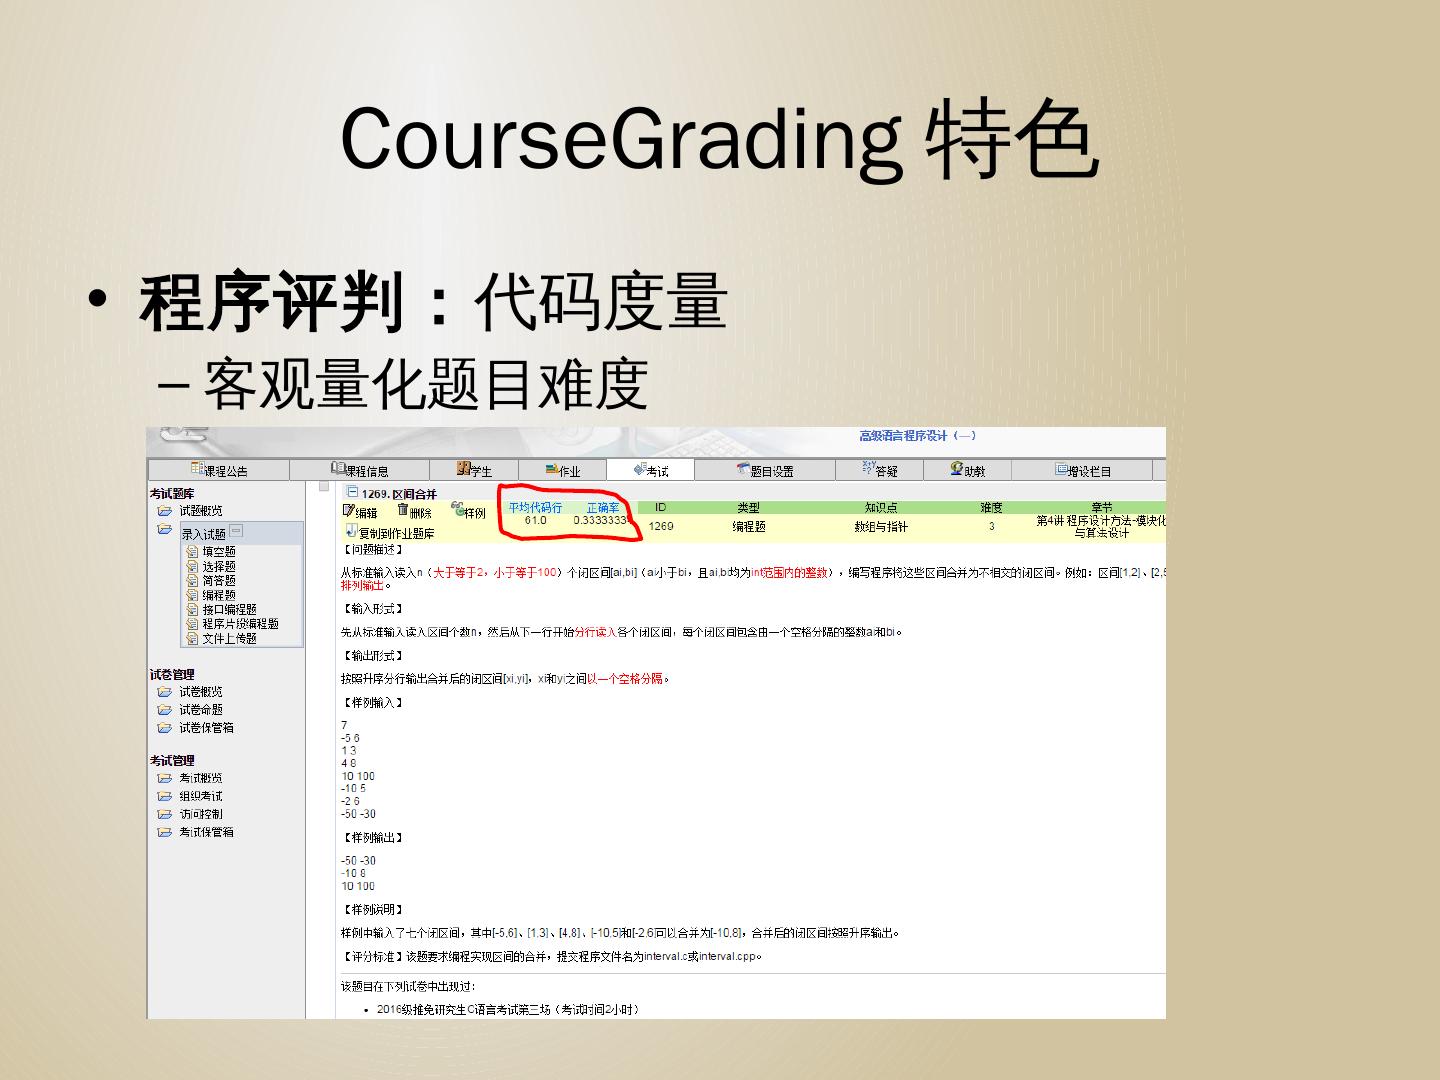Edit question with the 编辑 pencil icon
Viewport: 1440px width, 1080px height.
tap(349, 510)
